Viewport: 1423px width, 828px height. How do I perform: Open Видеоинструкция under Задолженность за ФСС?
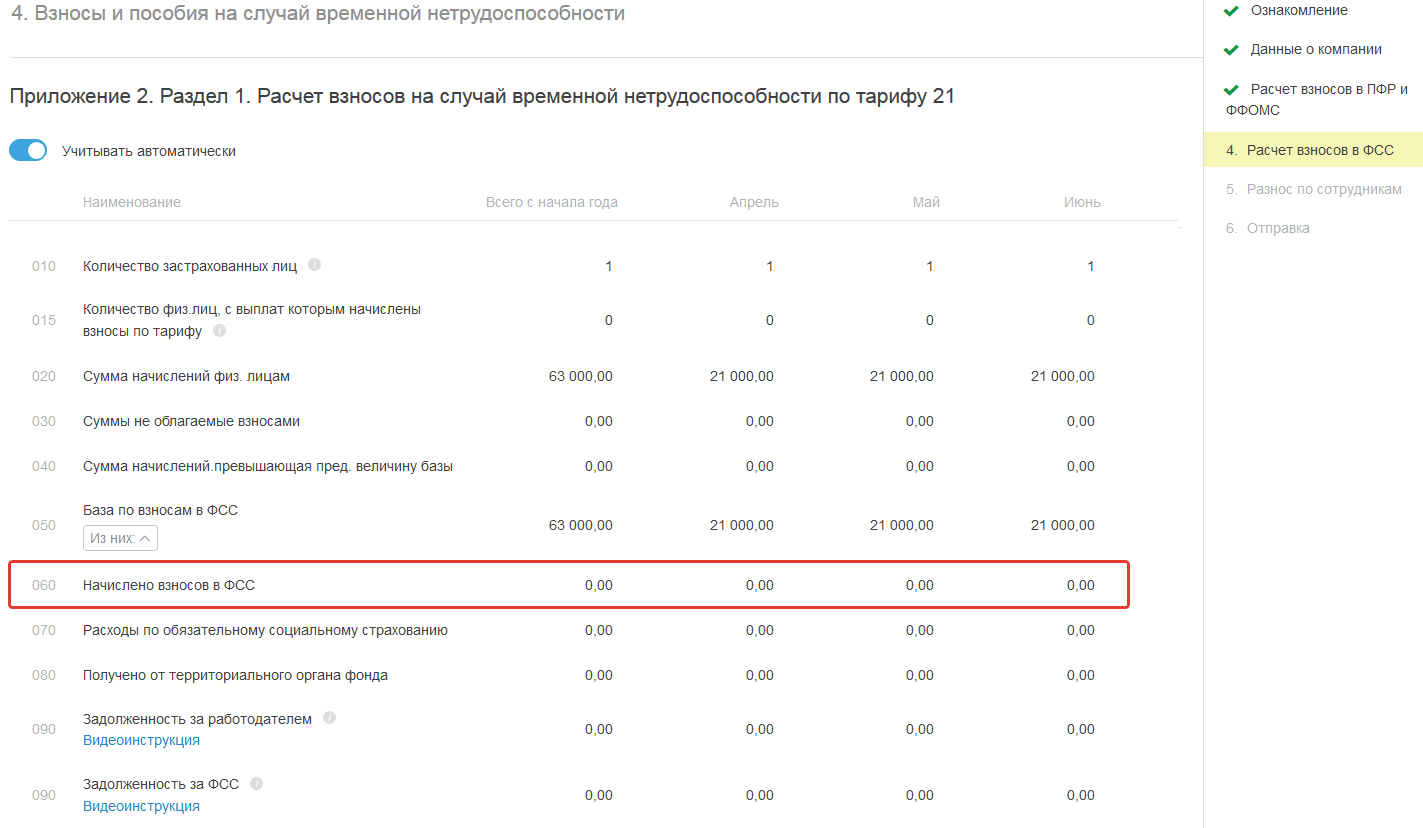pos(141,806)
